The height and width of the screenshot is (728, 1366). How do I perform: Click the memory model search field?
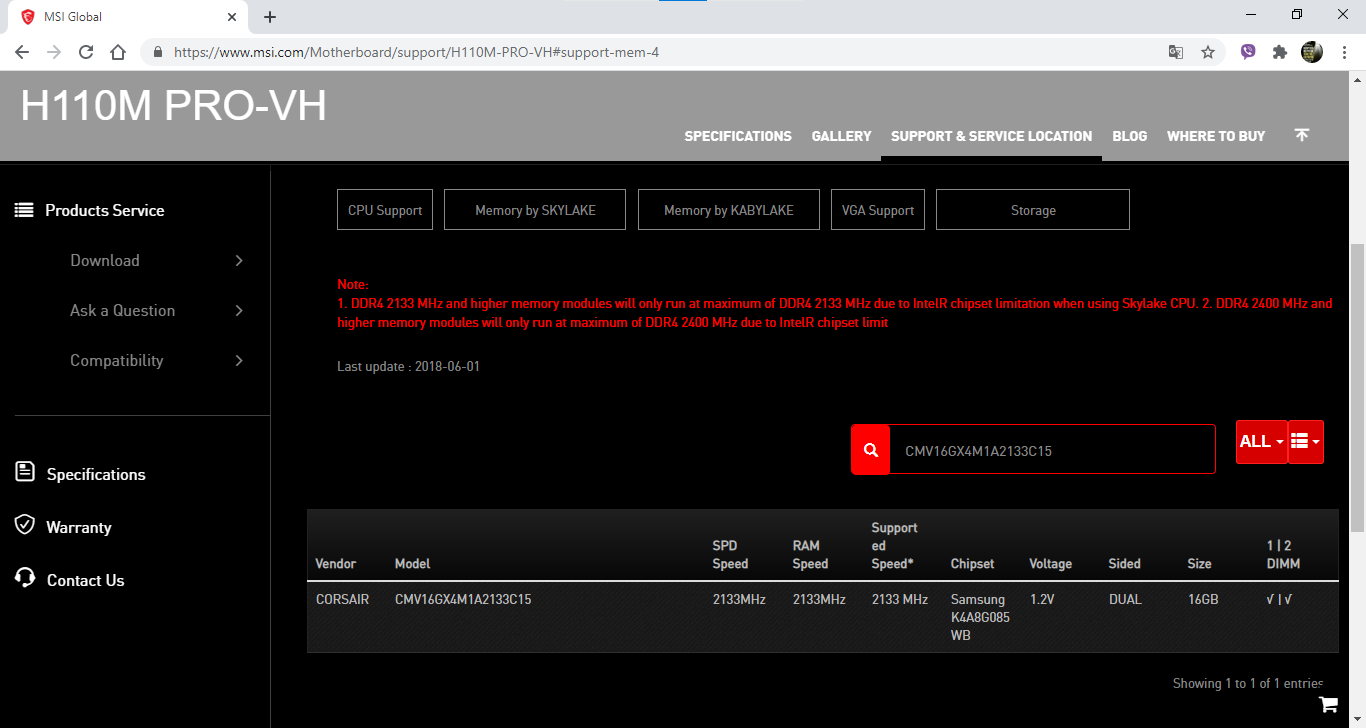[x=1052, y=450]
